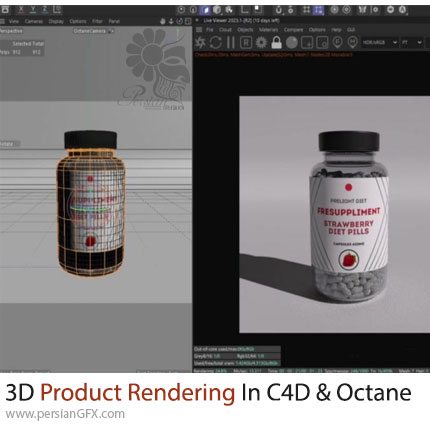Click the toggle active view icon in viewport header
430x427 pixels.
188,21
